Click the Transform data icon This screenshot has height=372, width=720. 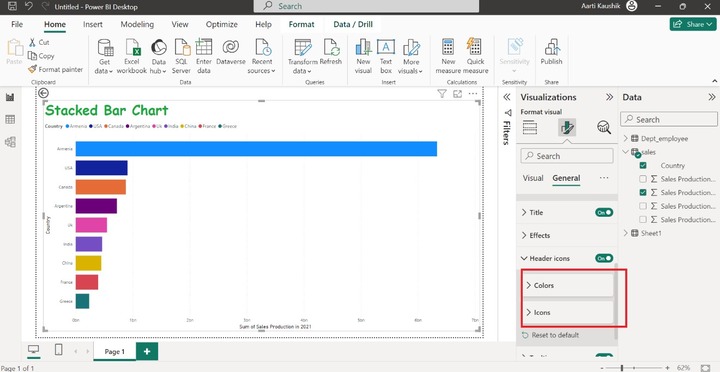pos(303,47)
